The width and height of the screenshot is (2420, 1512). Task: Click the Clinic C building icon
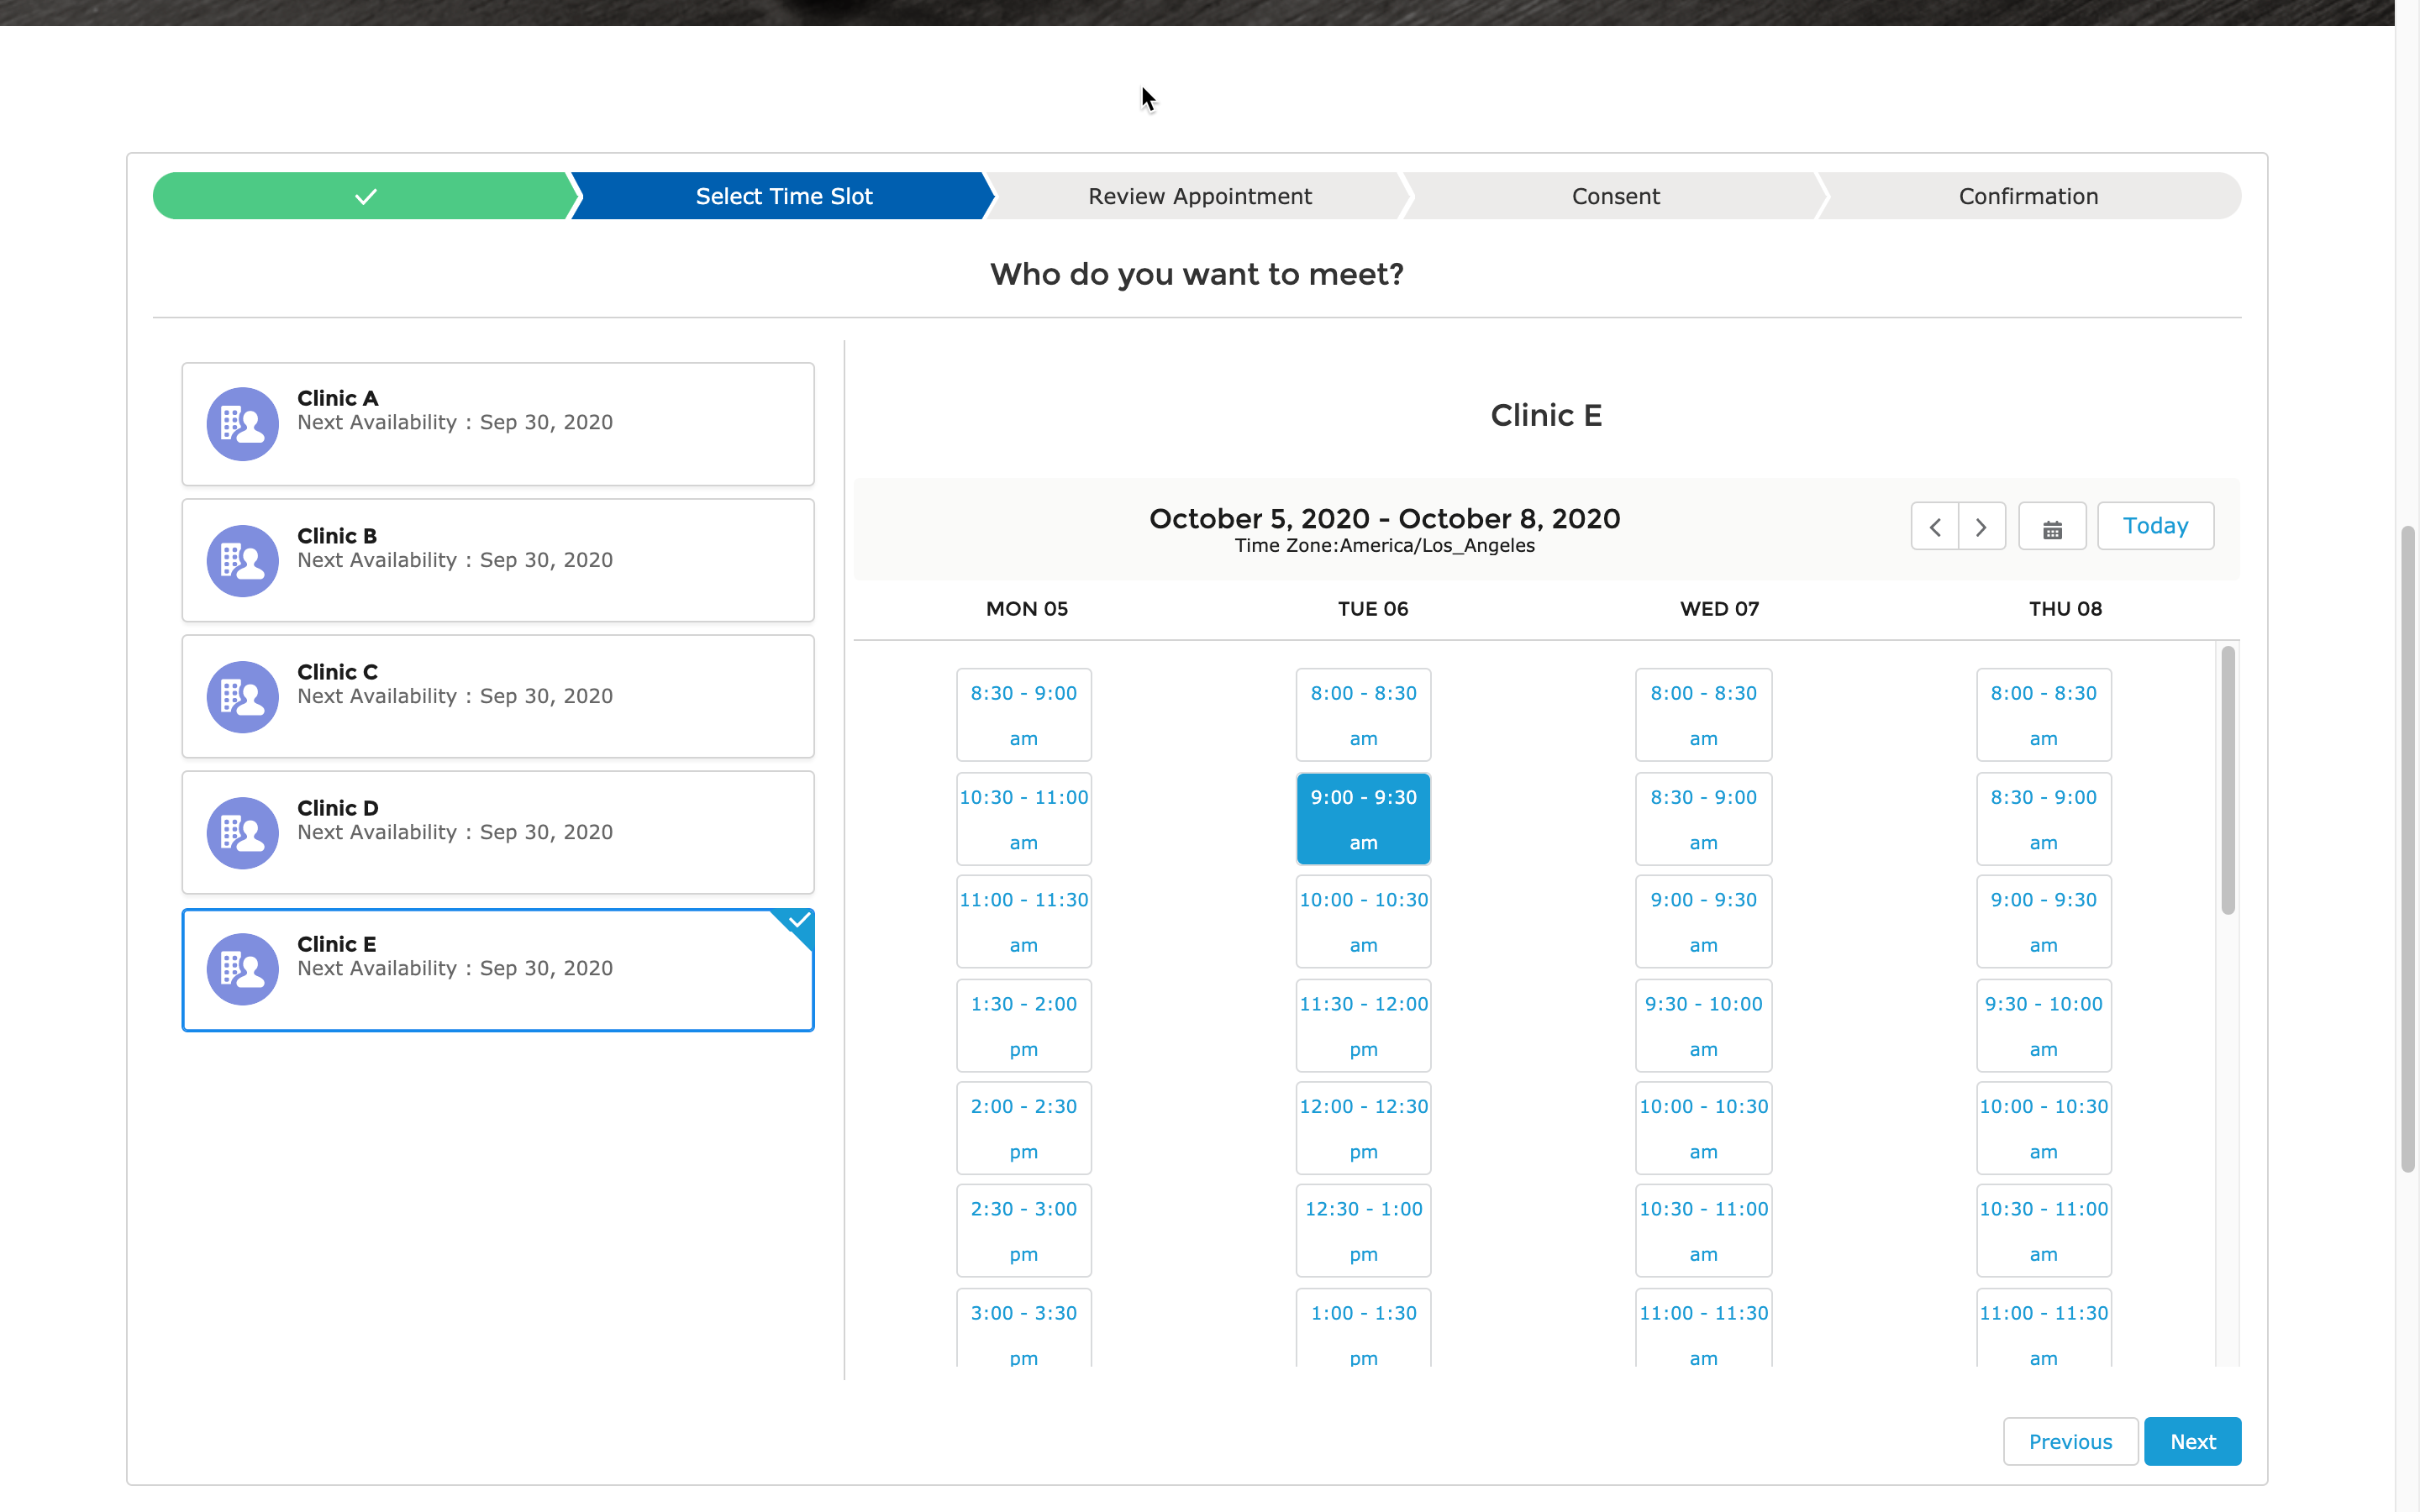[242, 696]
